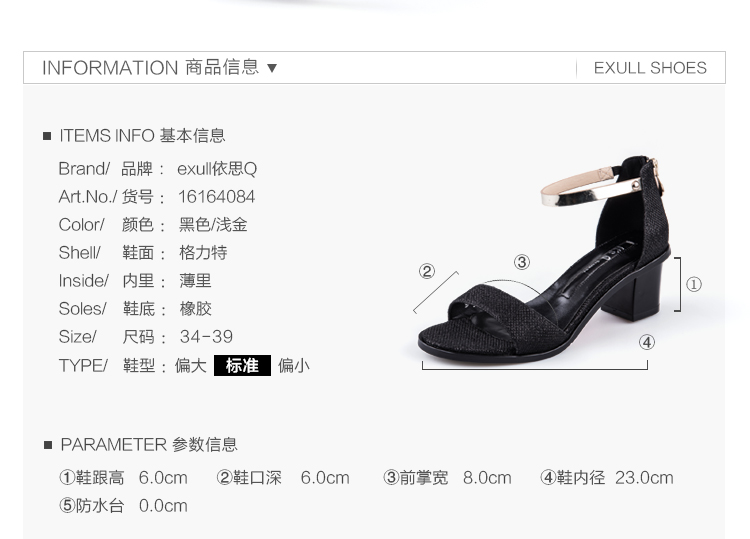This screenshot has height=539, width=750.
Task: Click the ⑤防水台 0.0cm parameter
Action: (x=123, y=506)
